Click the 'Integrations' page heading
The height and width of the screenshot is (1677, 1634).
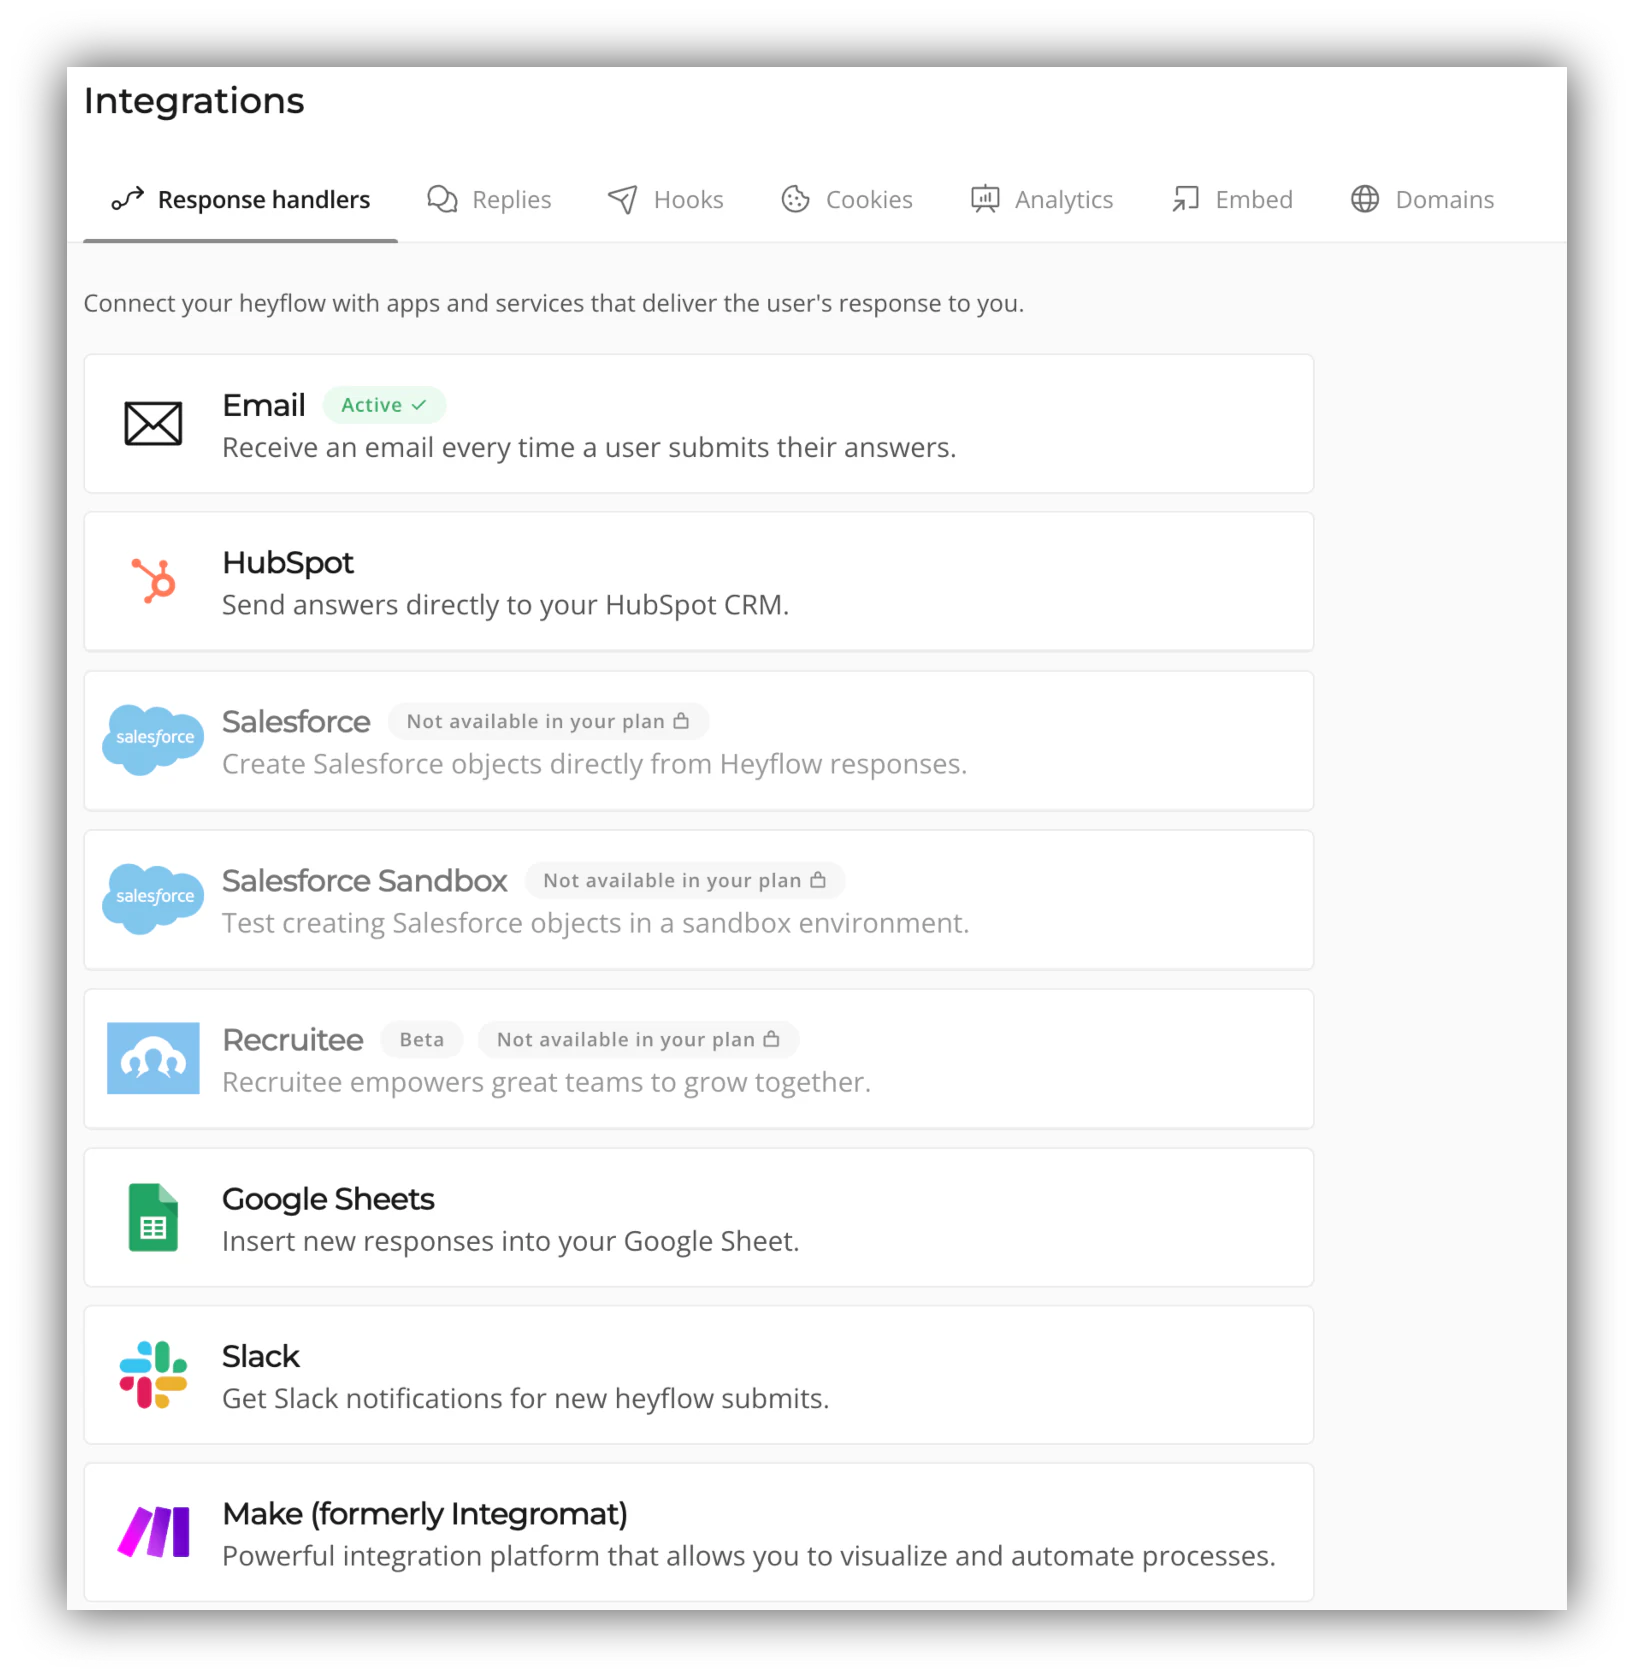click(x=194, y=101)
